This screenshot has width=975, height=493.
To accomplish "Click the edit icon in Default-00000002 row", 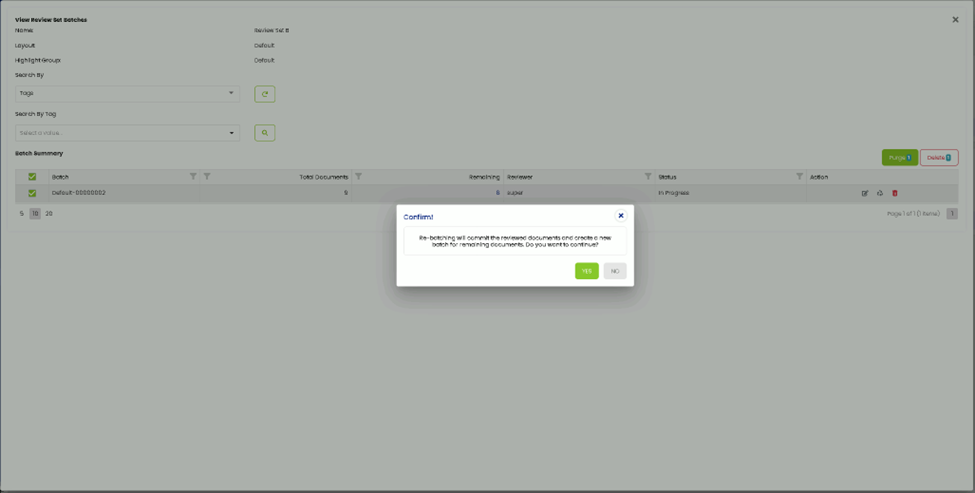I will pos(865,193).
